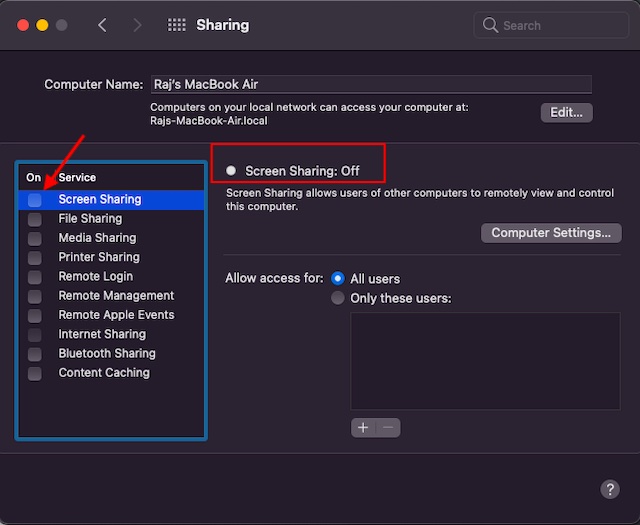Viewport: 640px width, 525px height.
Task: Click inside the empty allowed users list
Action: [x=485, y=361]
